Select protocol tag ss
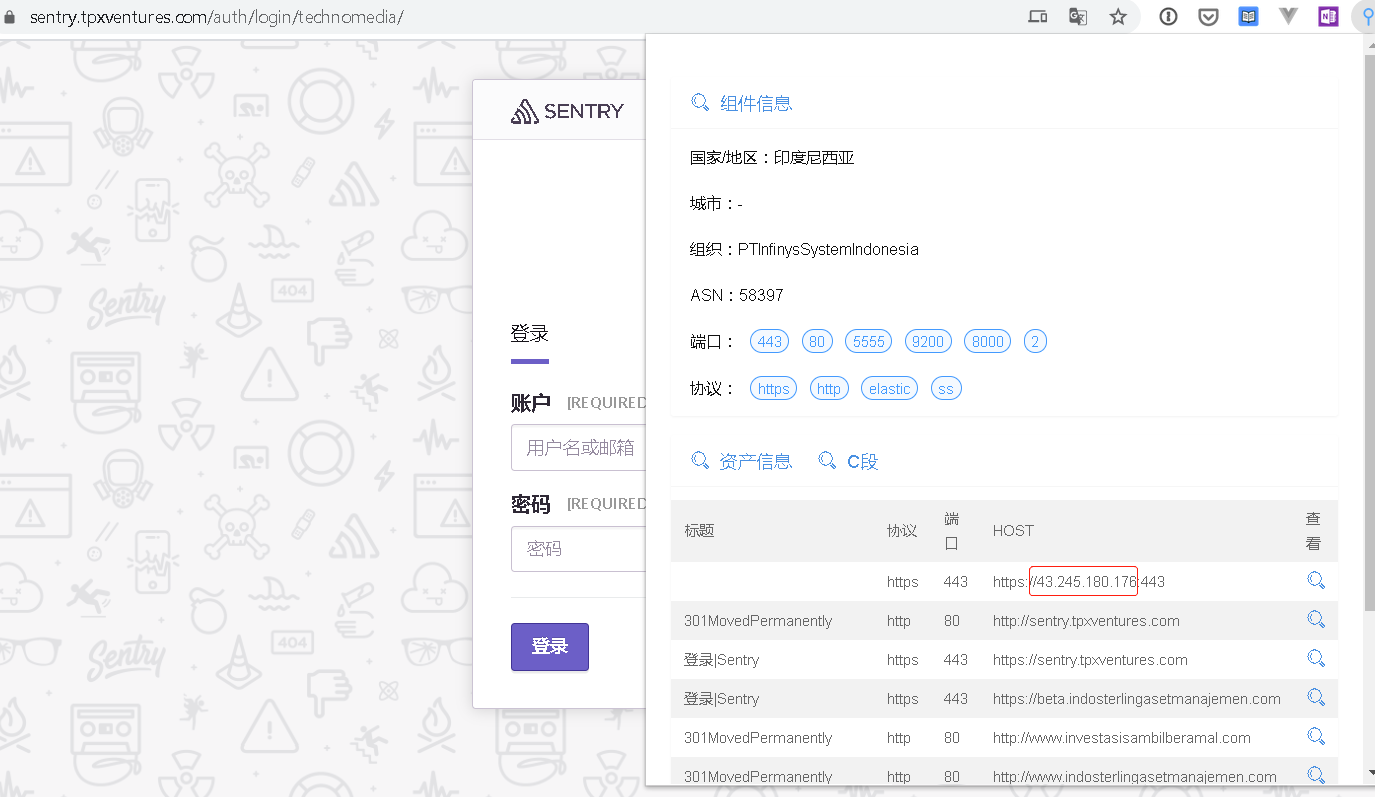The height and width of the screenshot is (797, 1375). [946, 388]
